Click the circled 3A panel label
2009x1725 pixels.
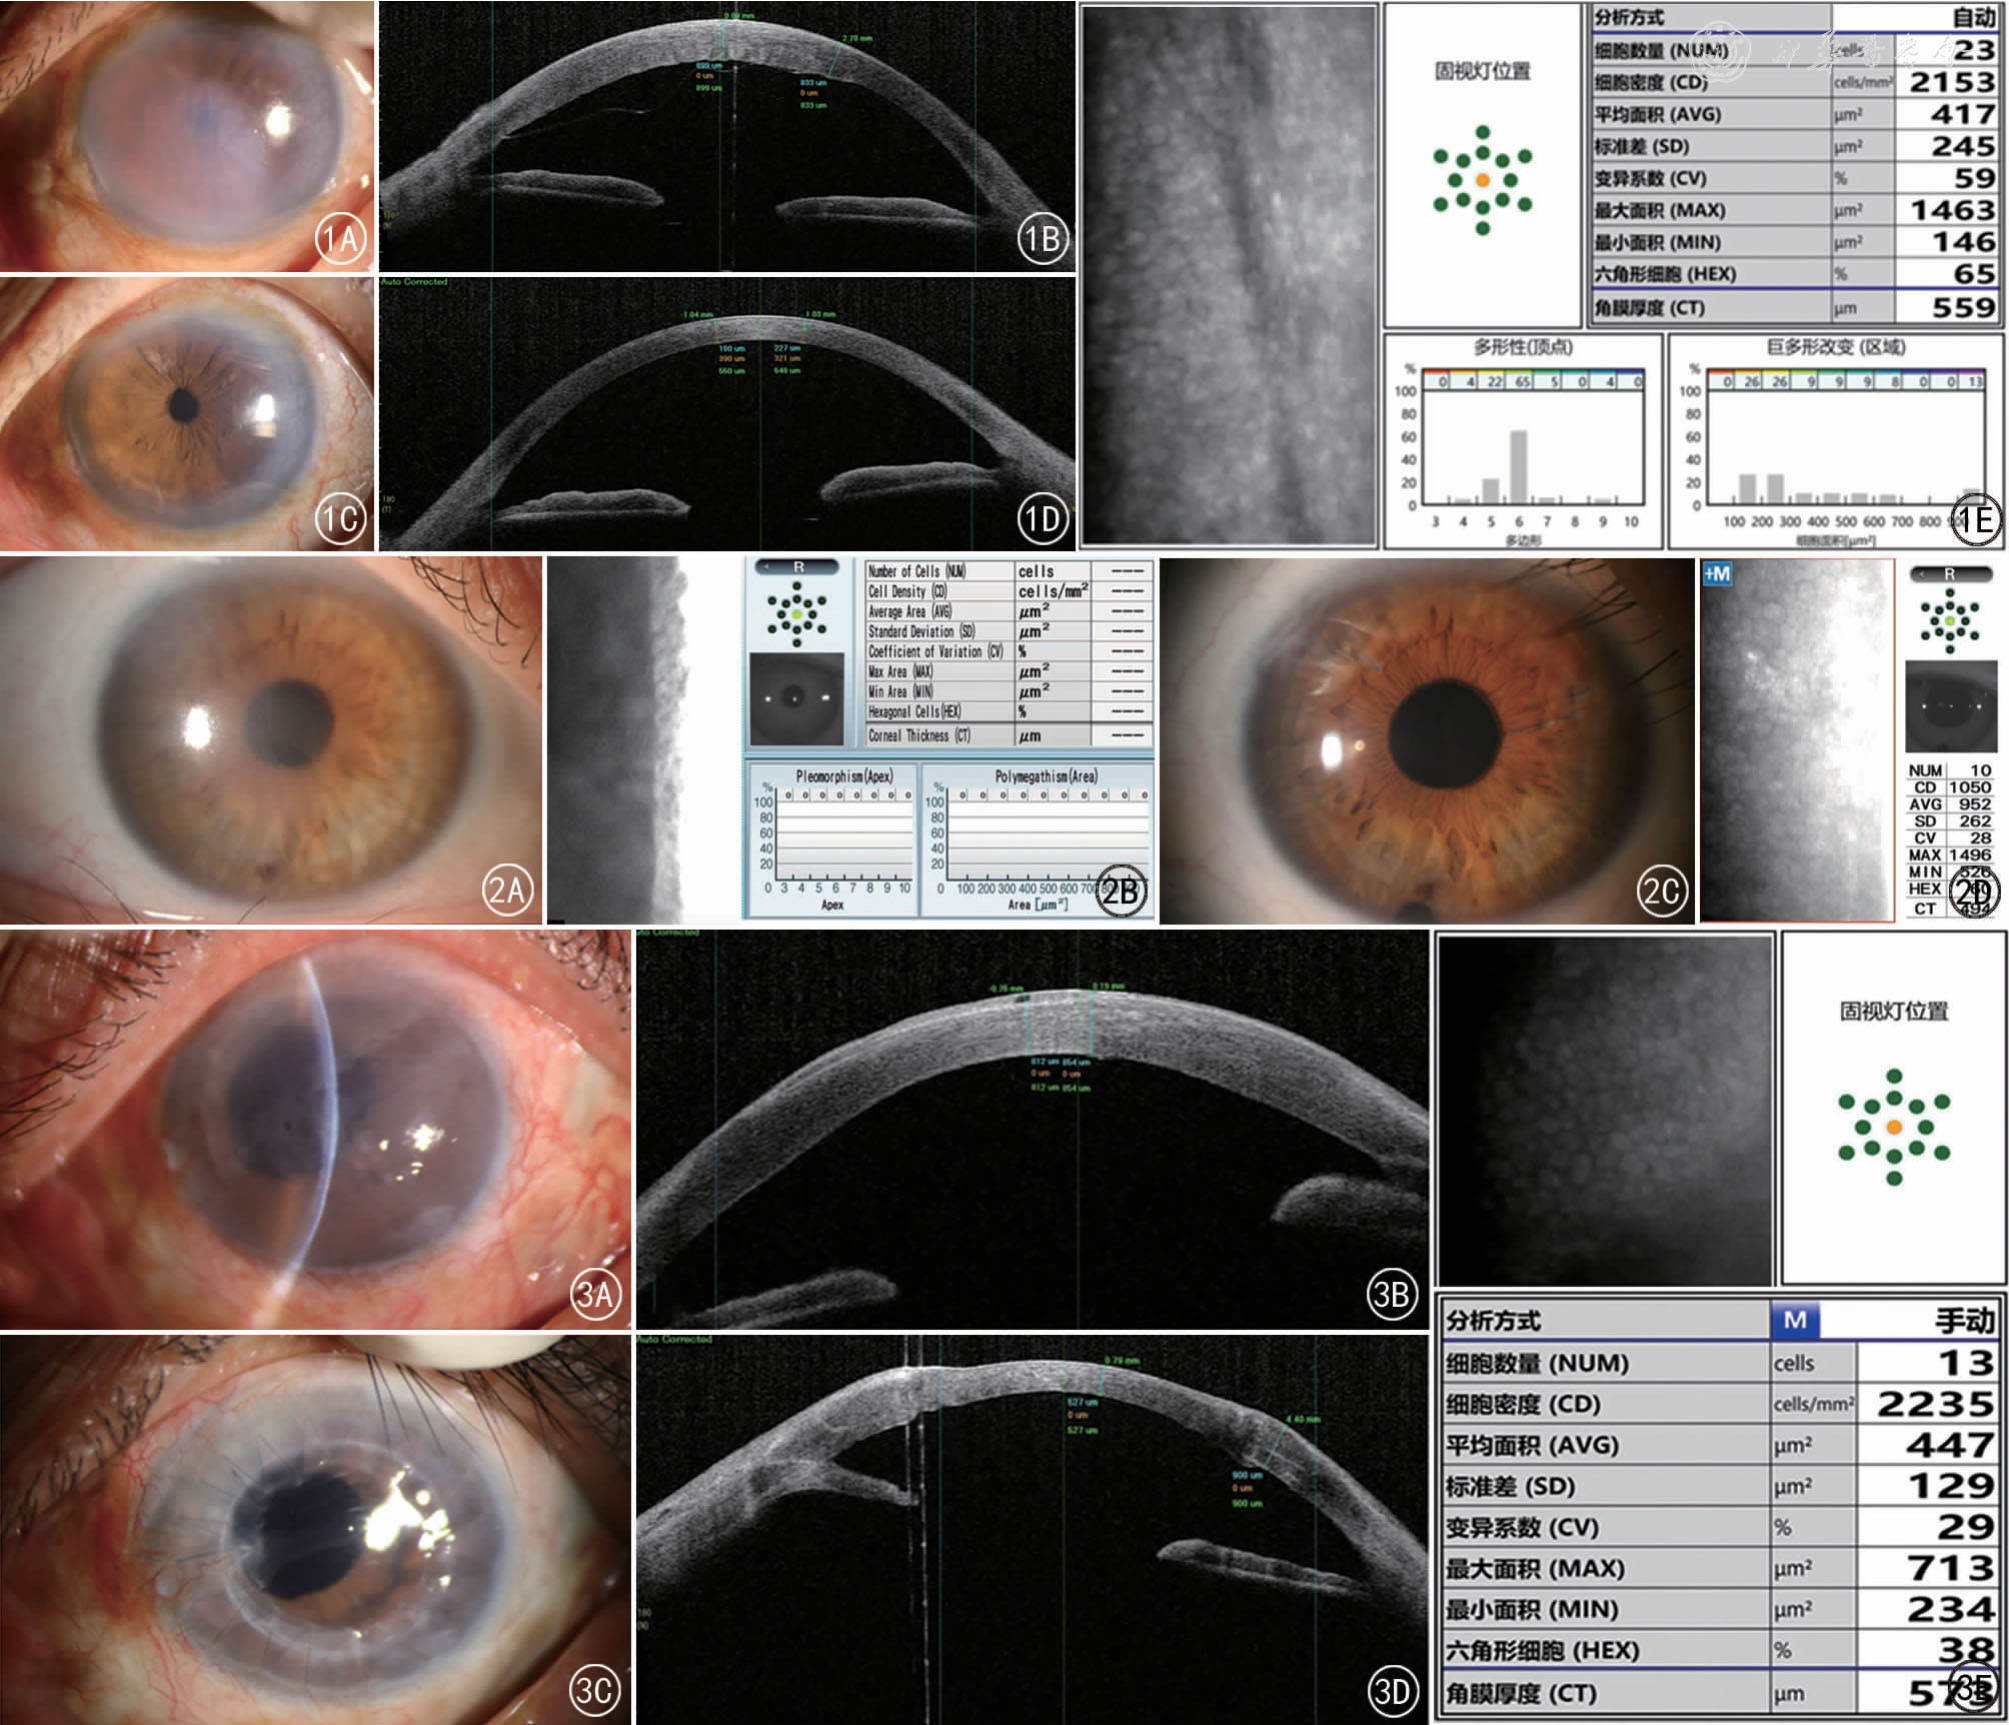[595, 1294]
